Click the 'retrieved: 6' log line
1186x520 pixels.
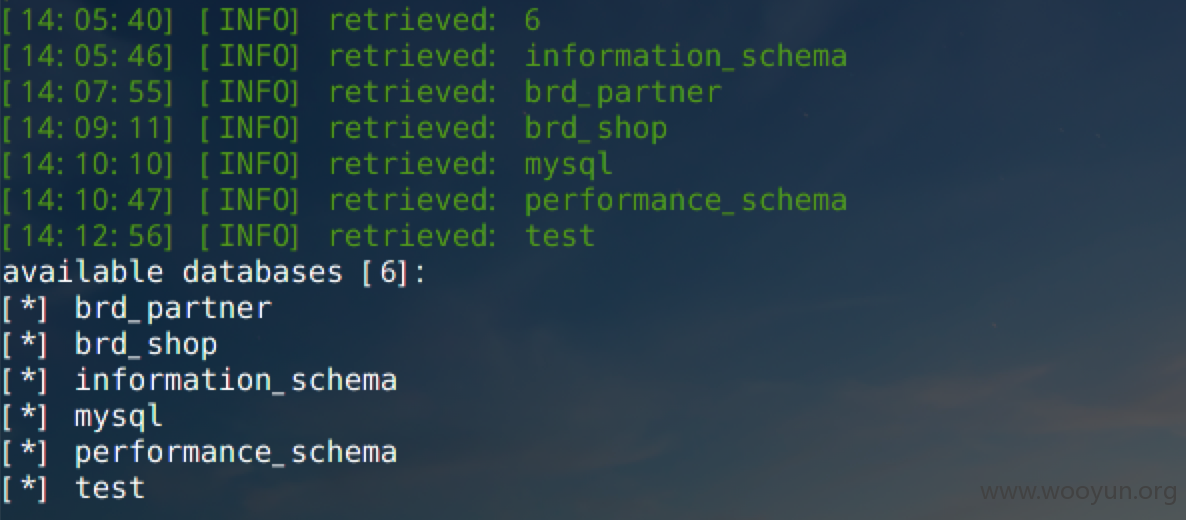point(270,21)
